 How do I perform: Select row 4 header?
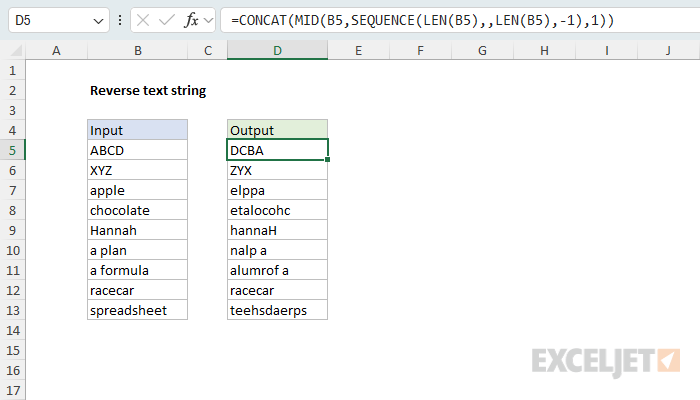coord(12,130)
